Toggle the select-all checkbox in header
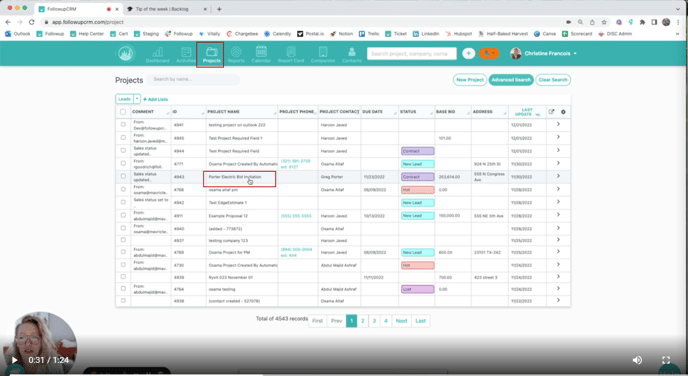Image resolution: width=688 pixels, height=376 pixels. click(123, 111)
